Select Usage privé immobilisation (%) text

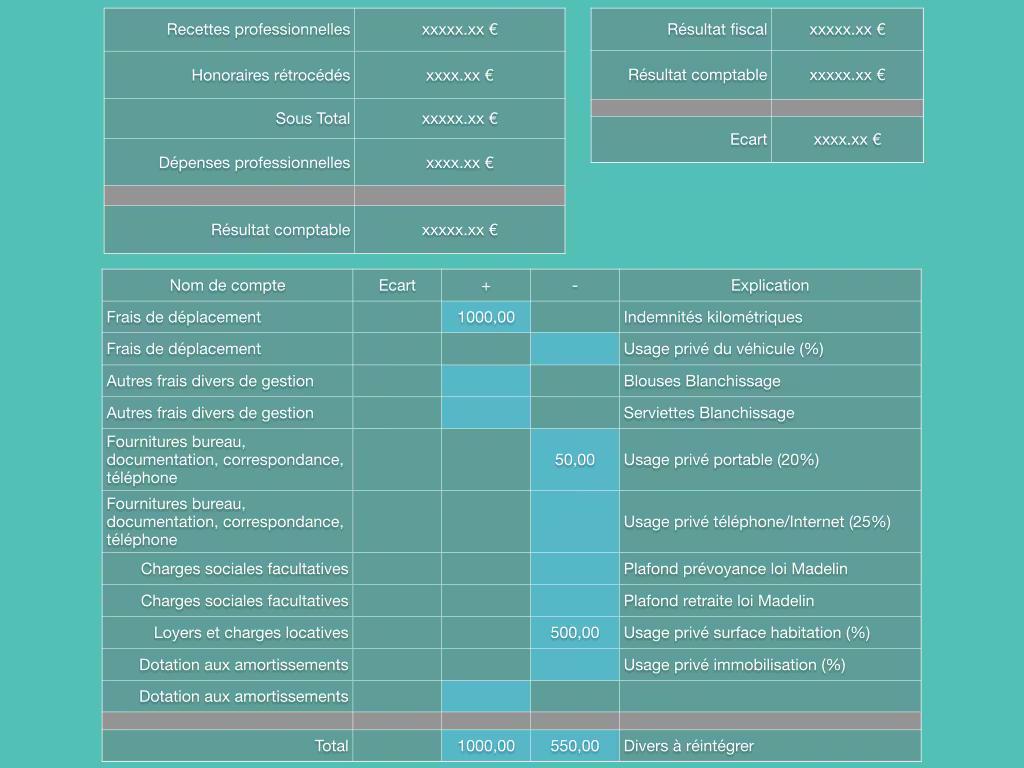734,665
